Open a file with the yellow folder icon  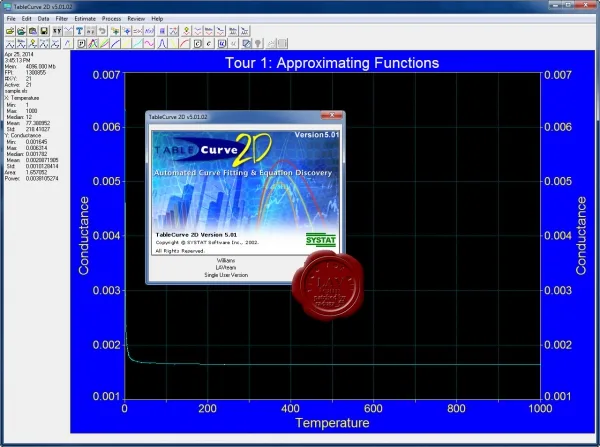10,31
